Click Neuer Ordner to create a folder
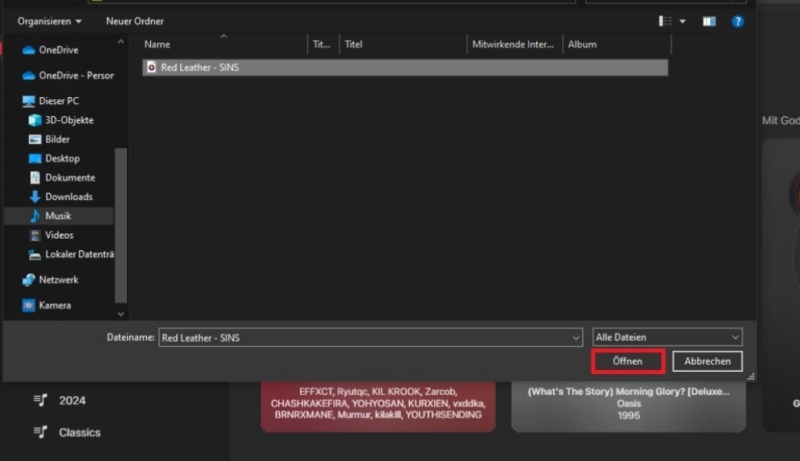 [x=134, y=21]
